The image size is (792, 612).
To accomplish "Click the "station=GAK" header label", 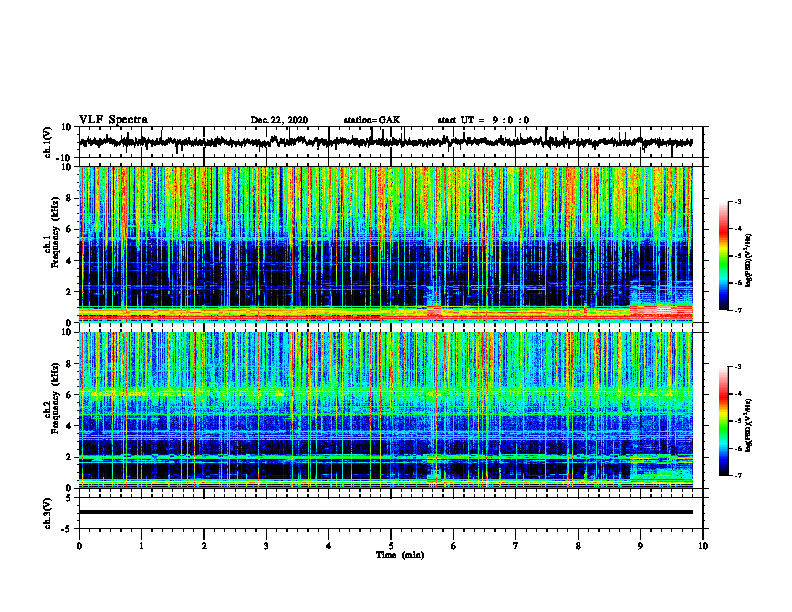I will tap(372, 120).
